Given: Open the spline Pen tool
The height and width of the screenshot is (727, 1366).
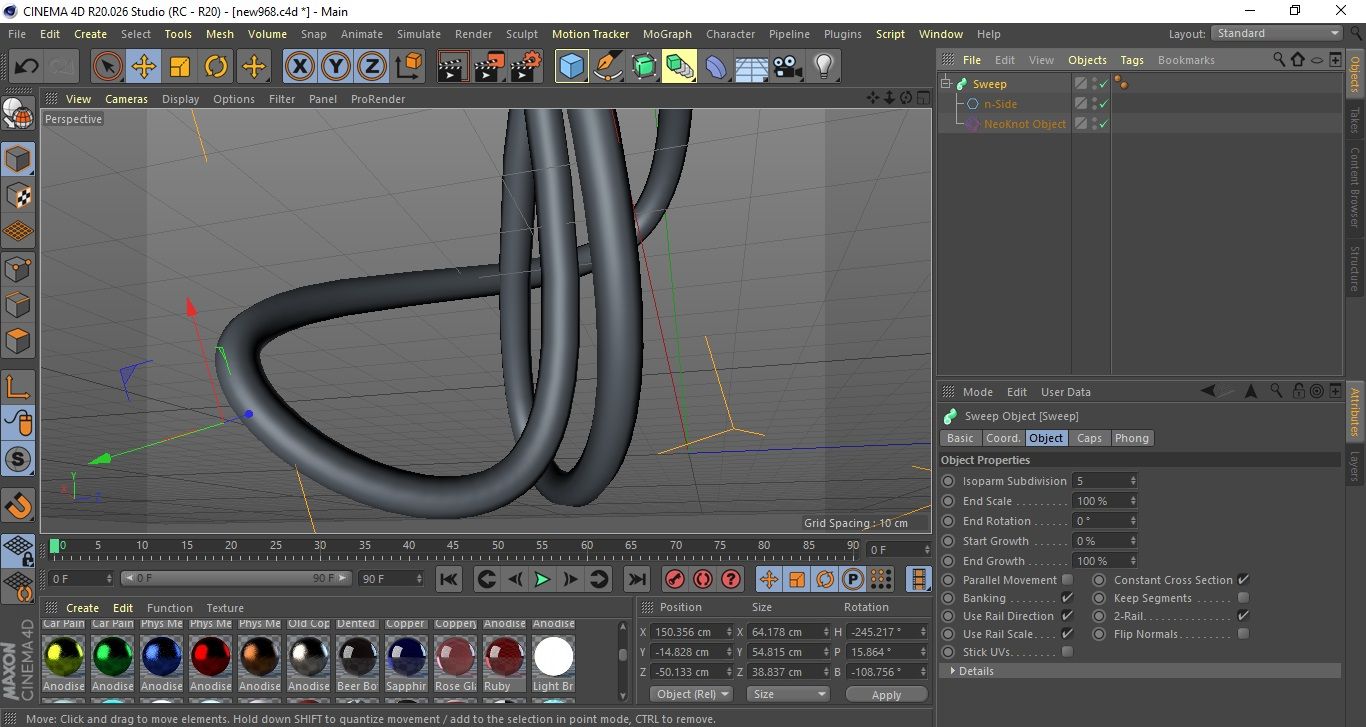Looking at the screenshot, I should point(608,67).
